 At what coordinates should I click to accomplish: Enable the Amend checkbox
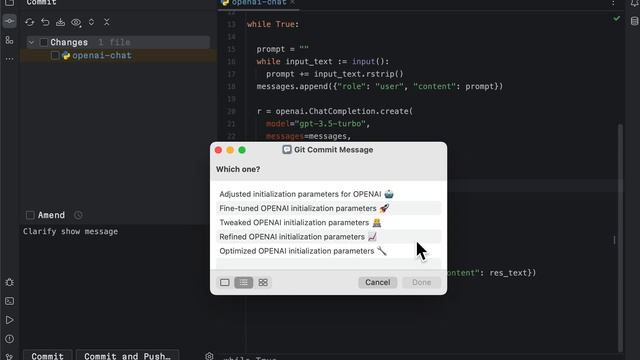tap(30, 215)
